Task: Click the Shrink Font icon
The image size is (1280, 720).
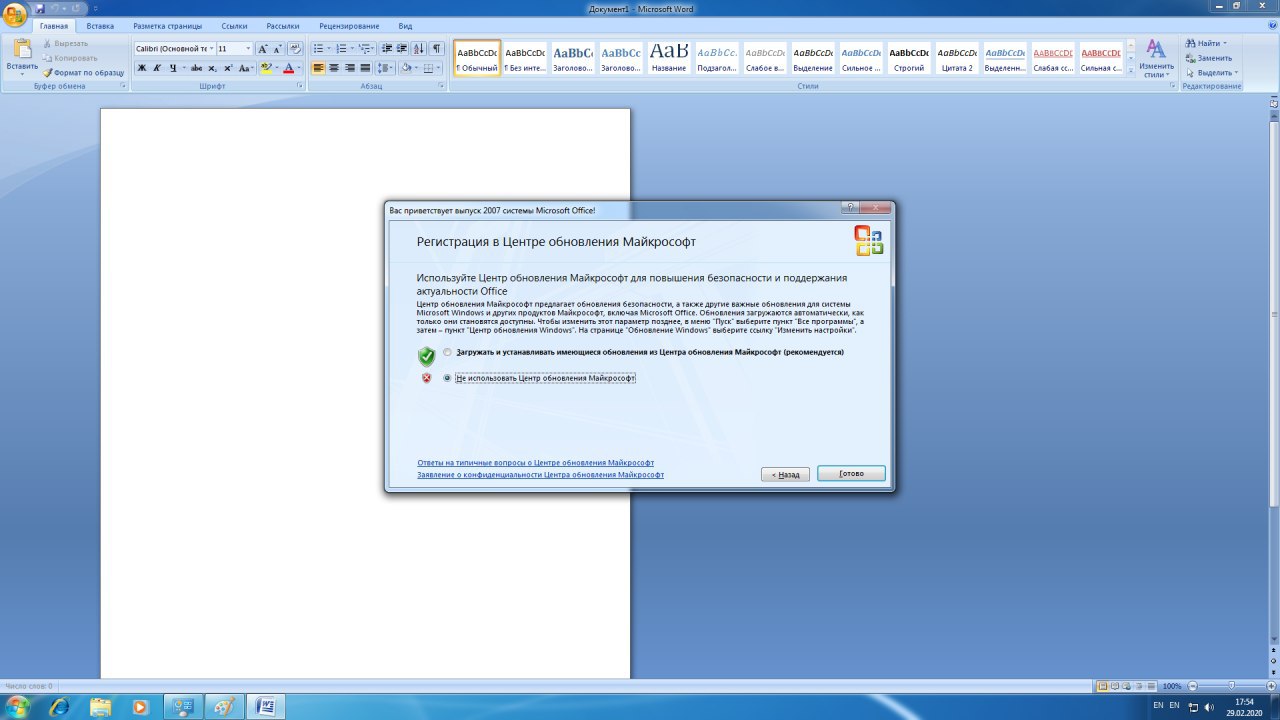Action: pyautogui.click(x=278, y=48)
